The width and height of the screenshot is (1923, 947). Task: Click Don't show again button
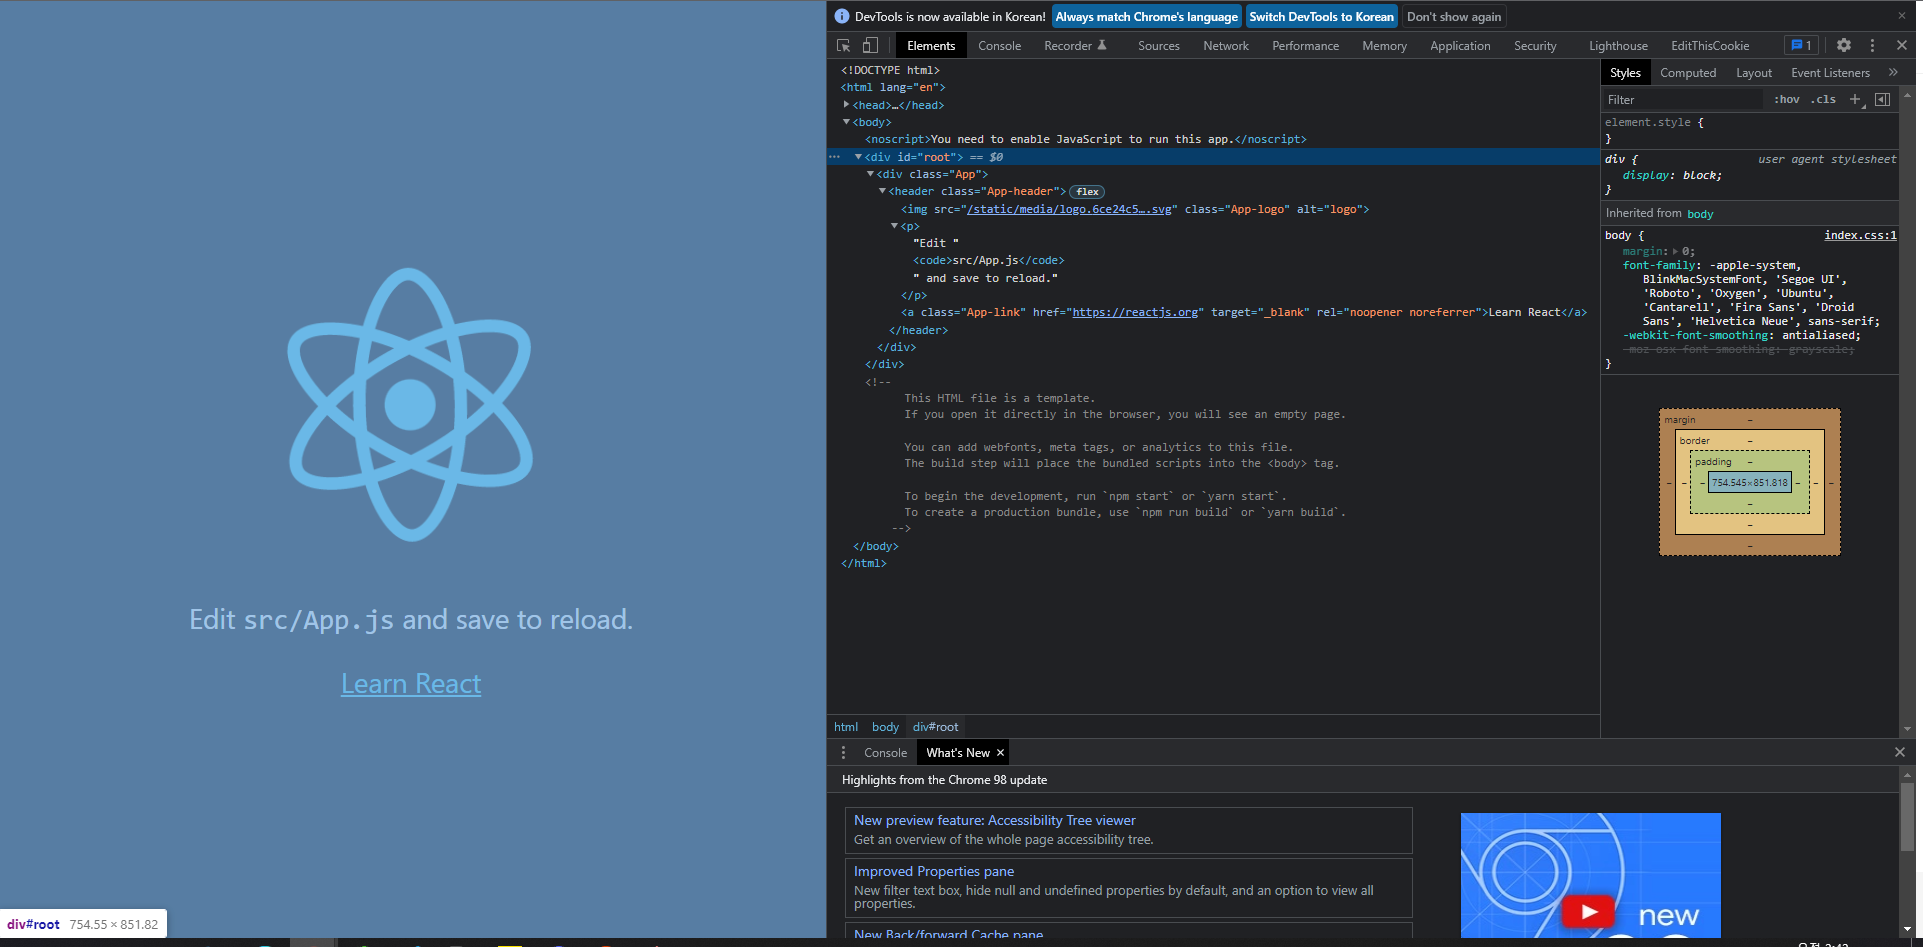[1454, 17]
